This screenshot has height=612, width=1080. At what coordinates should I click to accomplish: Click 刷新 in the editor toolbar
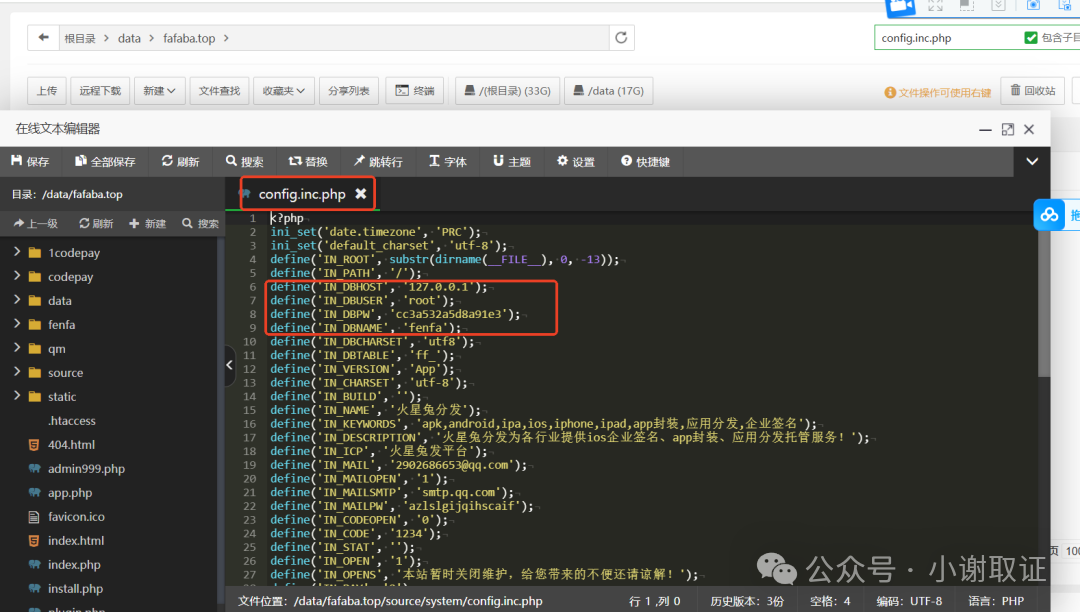pos(180,162)
